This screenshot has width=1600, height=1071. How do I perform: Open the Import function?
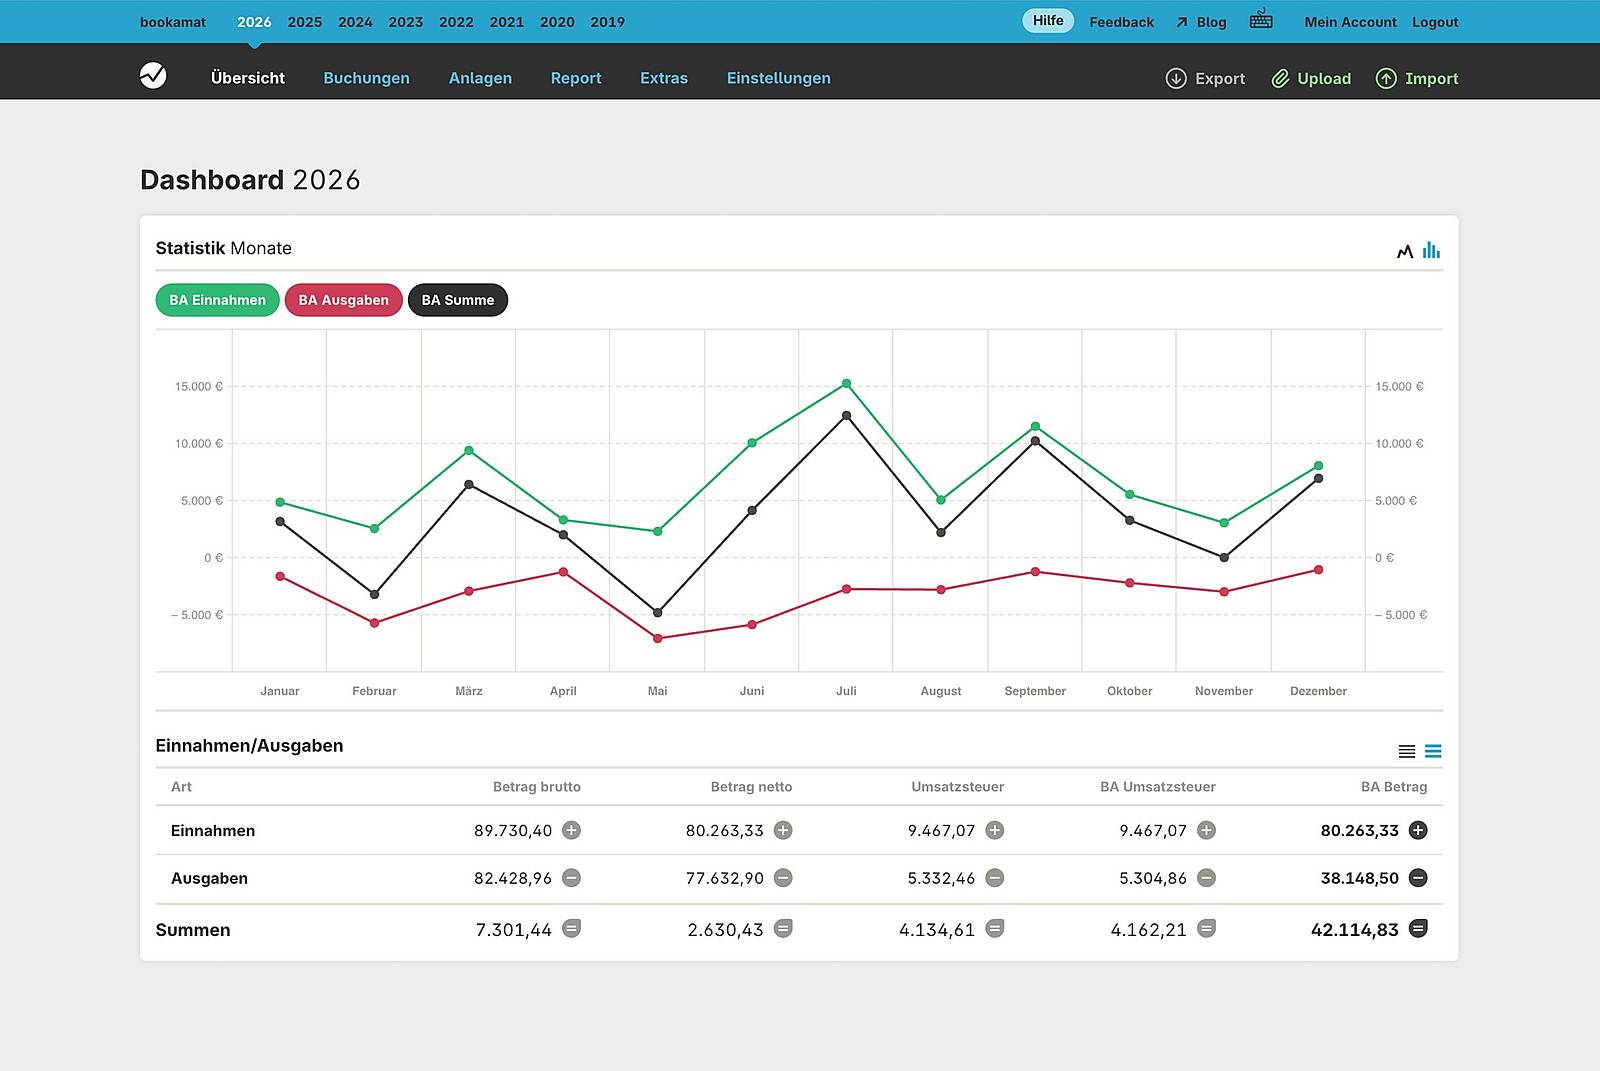pyautogui.click(x=1417, y=78)
